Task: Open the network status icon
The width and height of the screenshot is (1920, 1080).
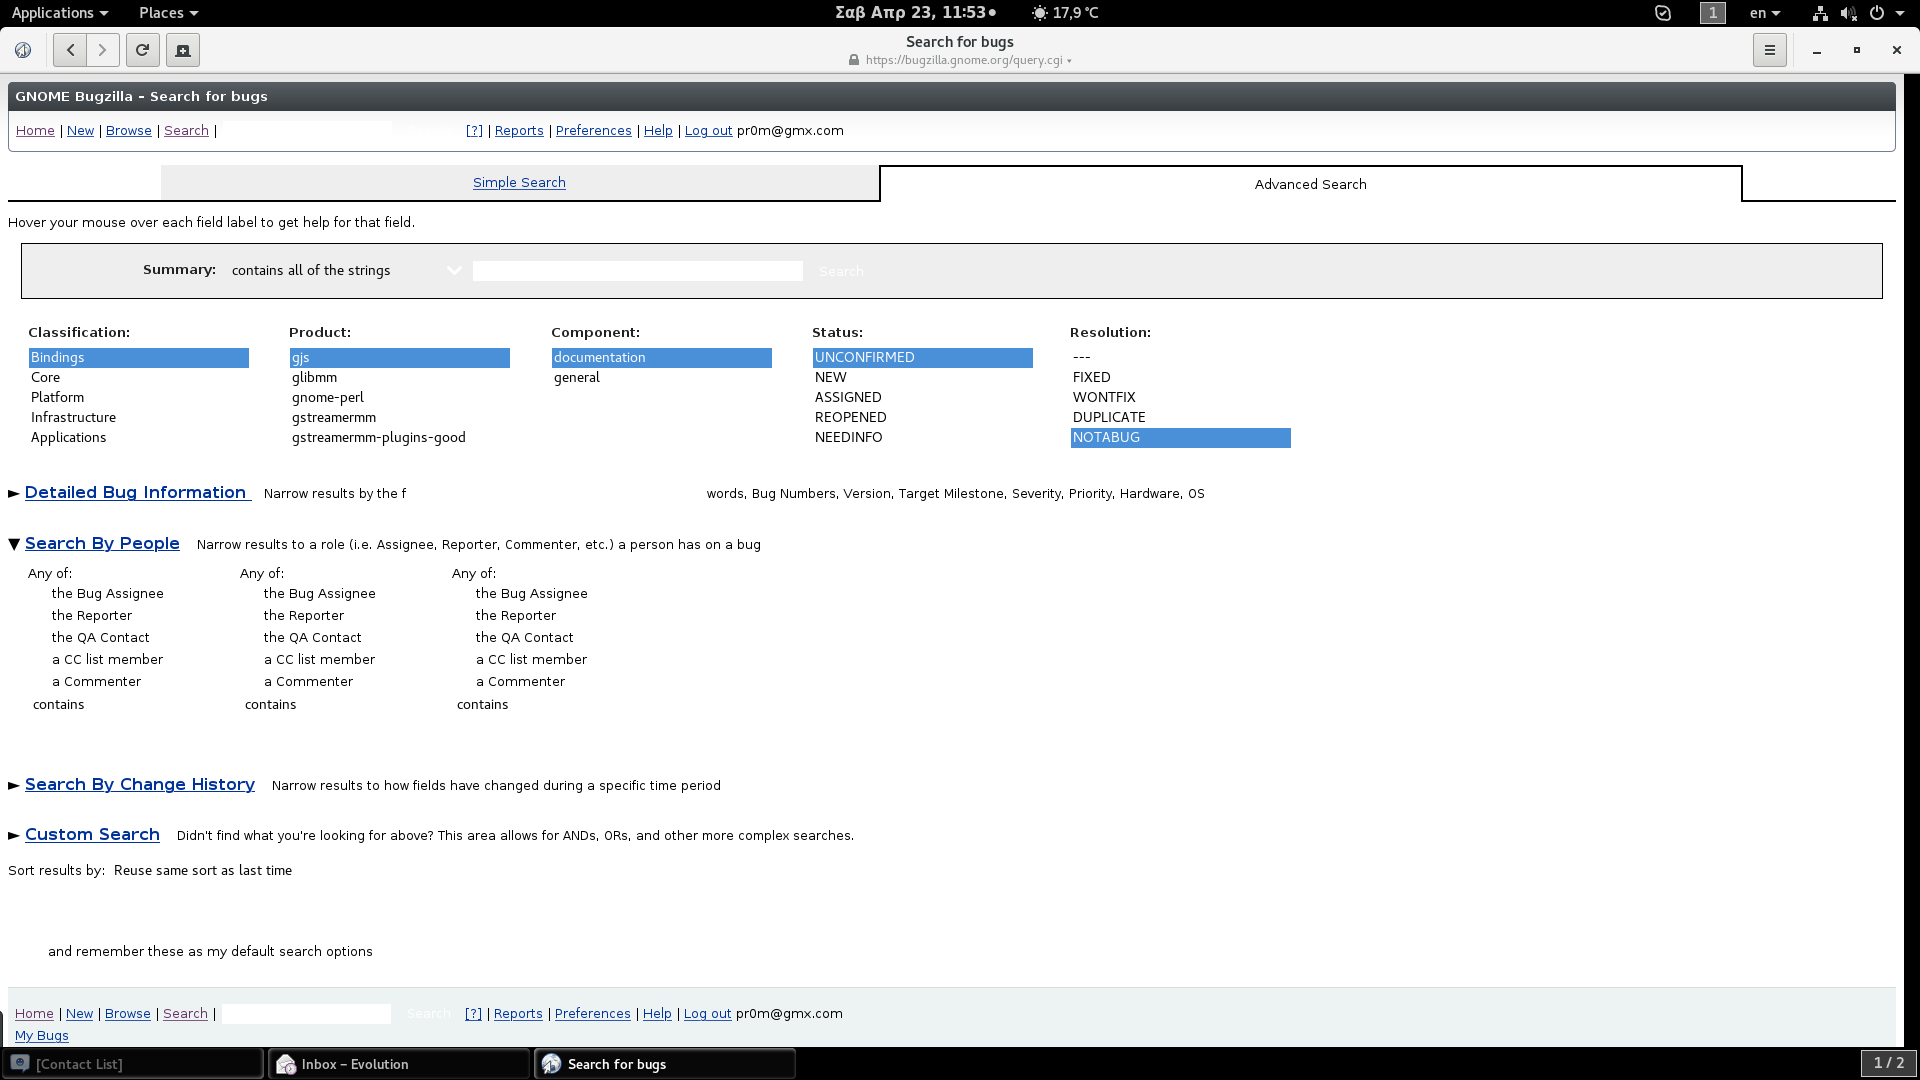Action: 1820,13
